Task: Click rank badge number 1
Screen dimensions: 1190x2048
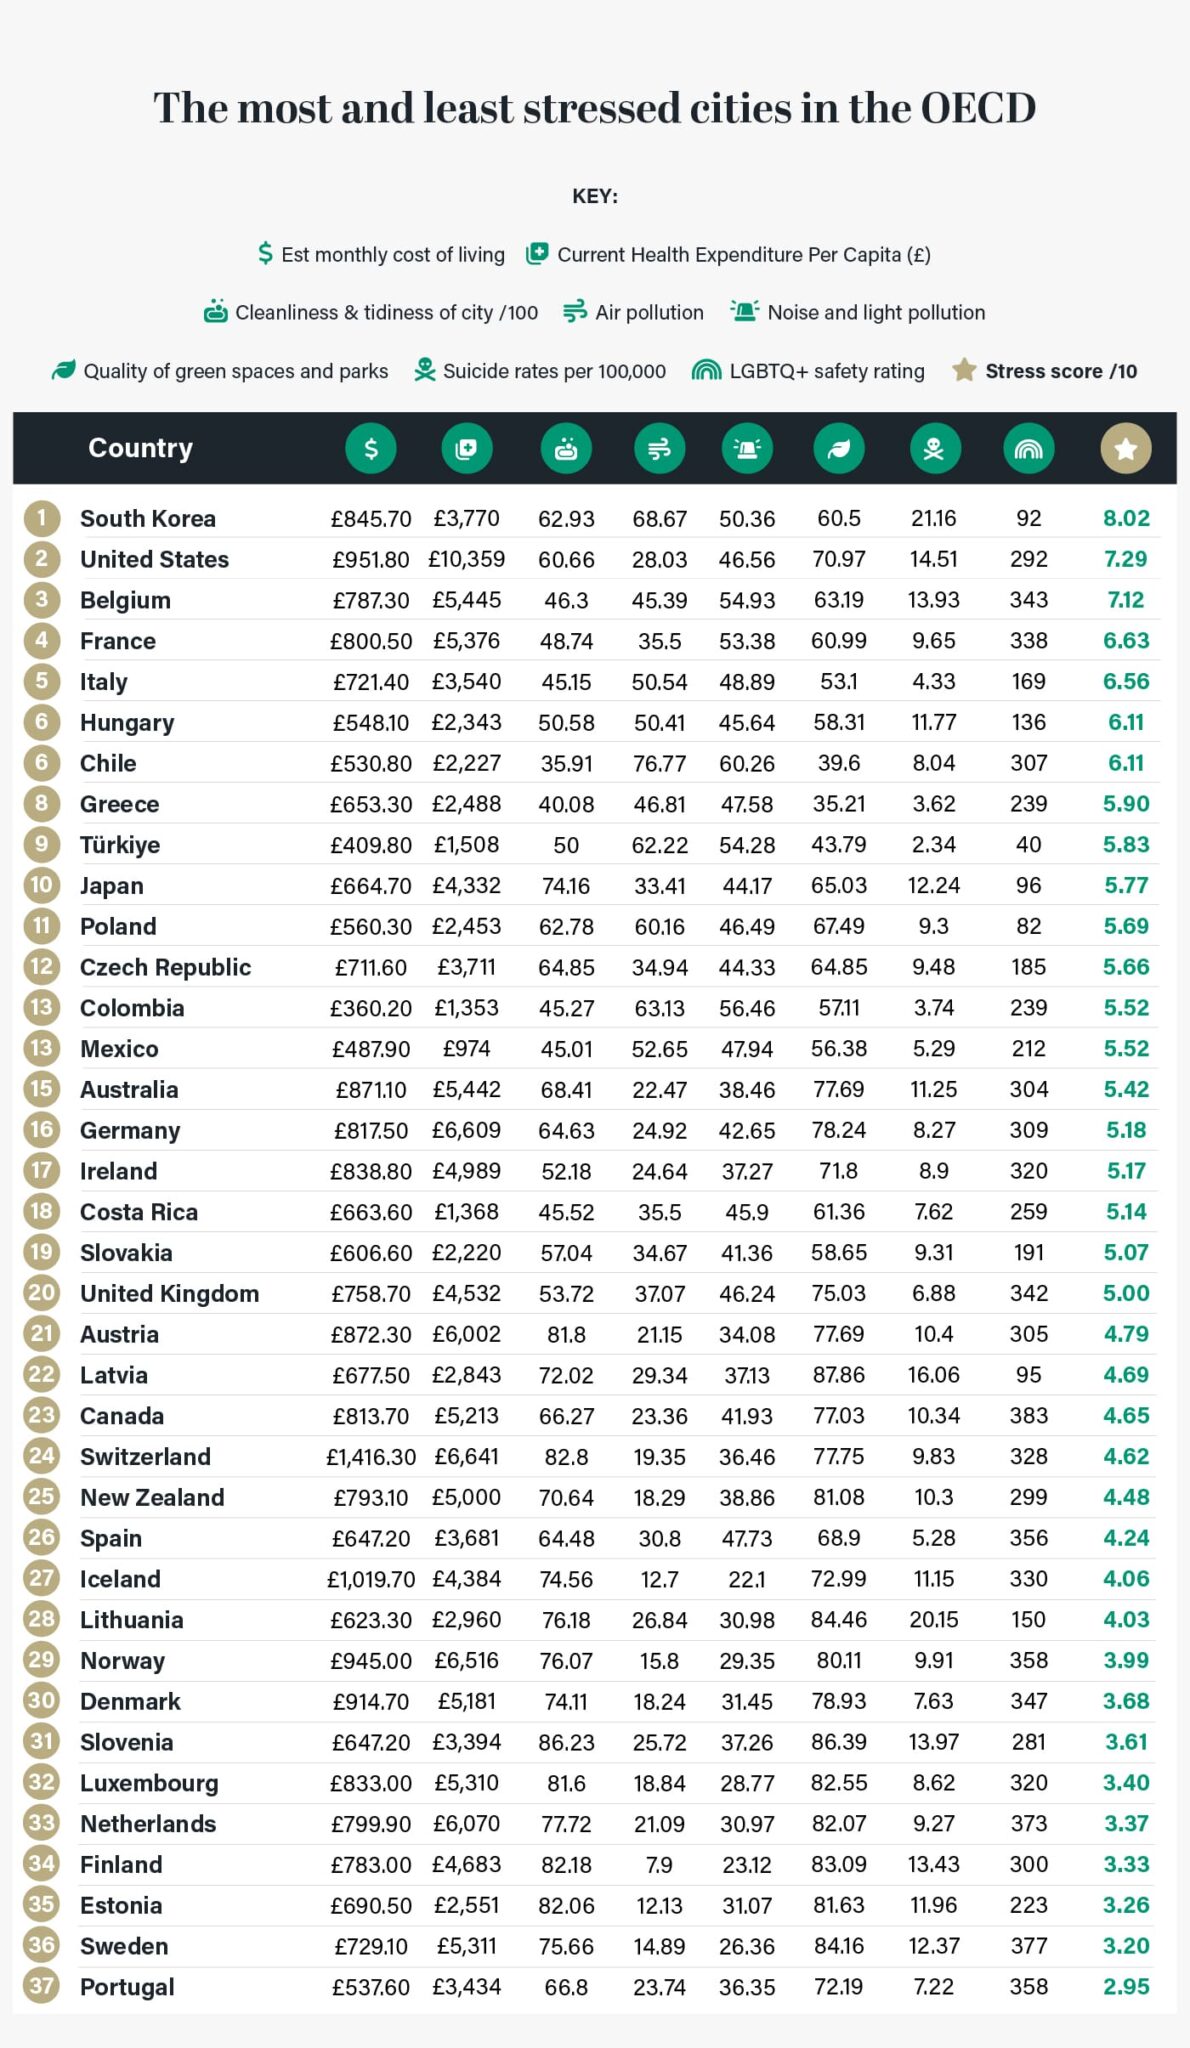Action: coord(42,518)
